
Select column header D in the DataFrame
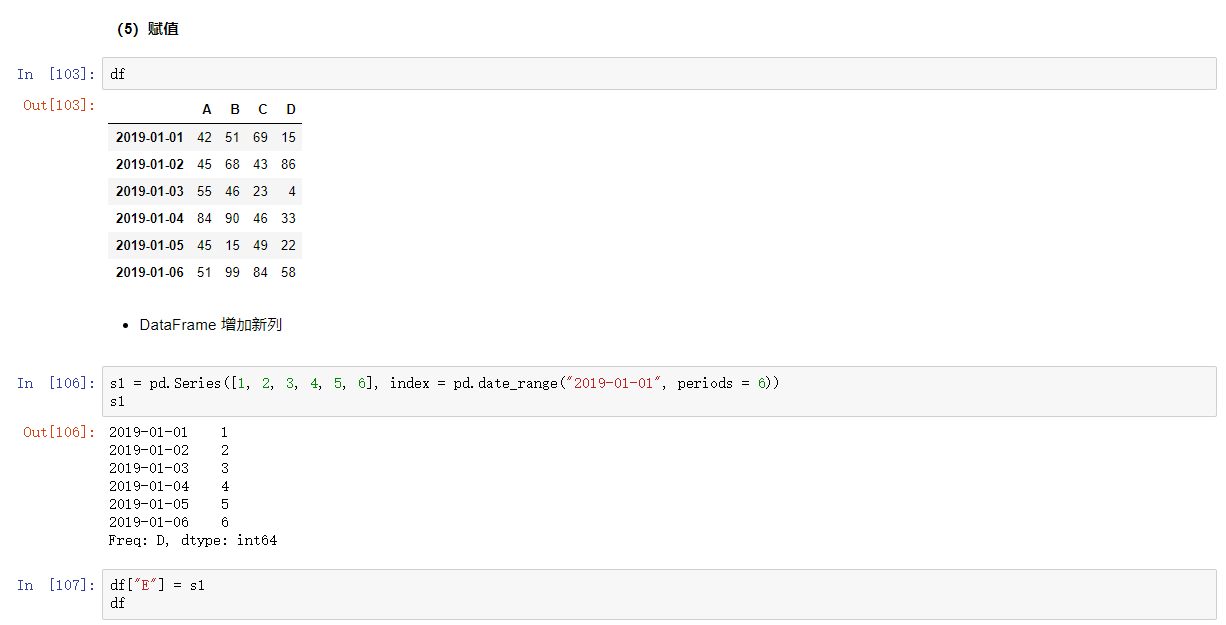(290, 109)
